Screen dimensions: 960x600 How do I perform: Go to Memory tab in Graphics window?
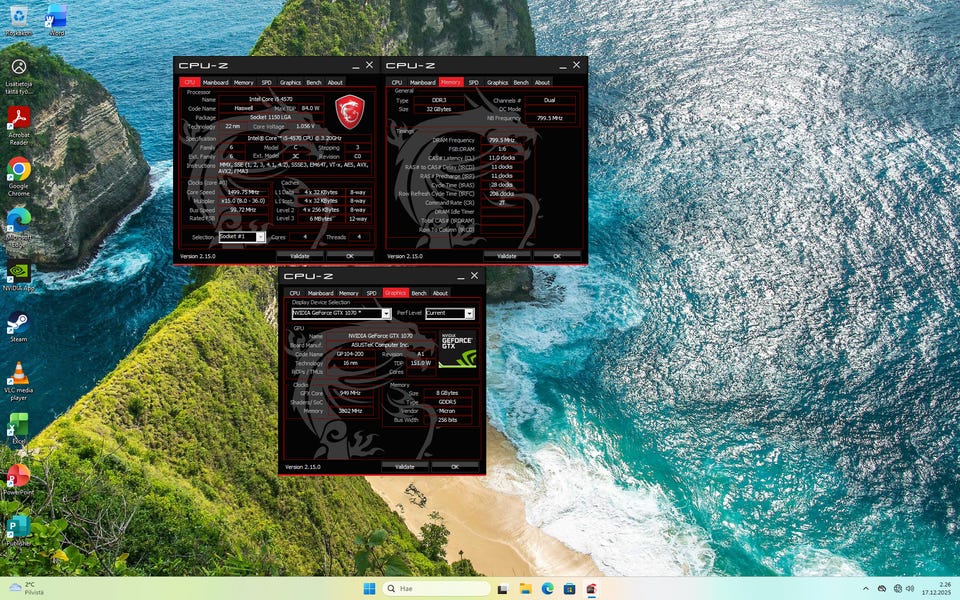point(348,293)
